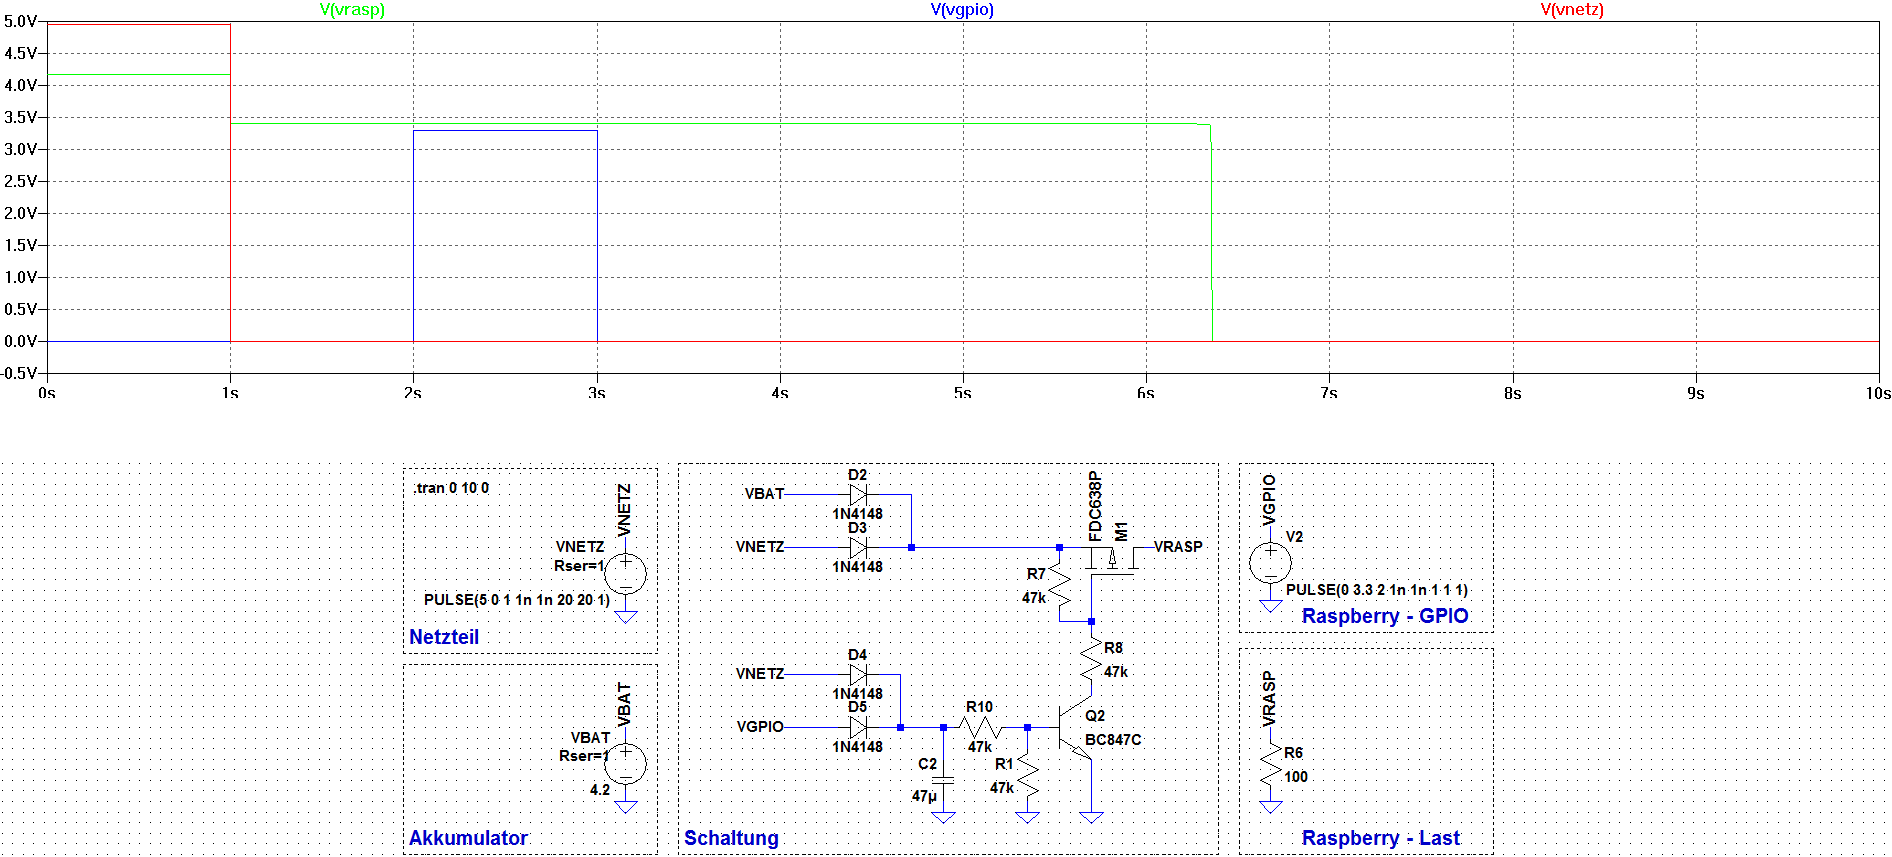This screenshot has height=857, width=1892.
Task: Click the -0.5V voltage axis label
Action: coord(19,373)
